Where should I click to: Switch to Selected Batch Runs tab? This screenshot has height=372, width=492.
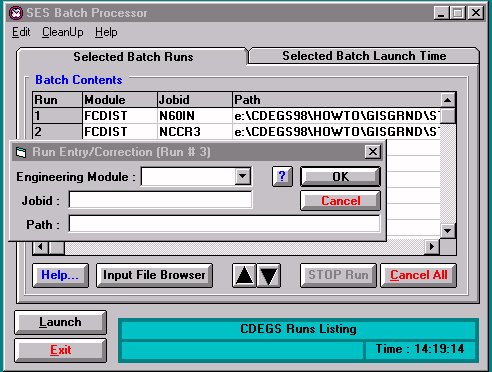point(133,57)
